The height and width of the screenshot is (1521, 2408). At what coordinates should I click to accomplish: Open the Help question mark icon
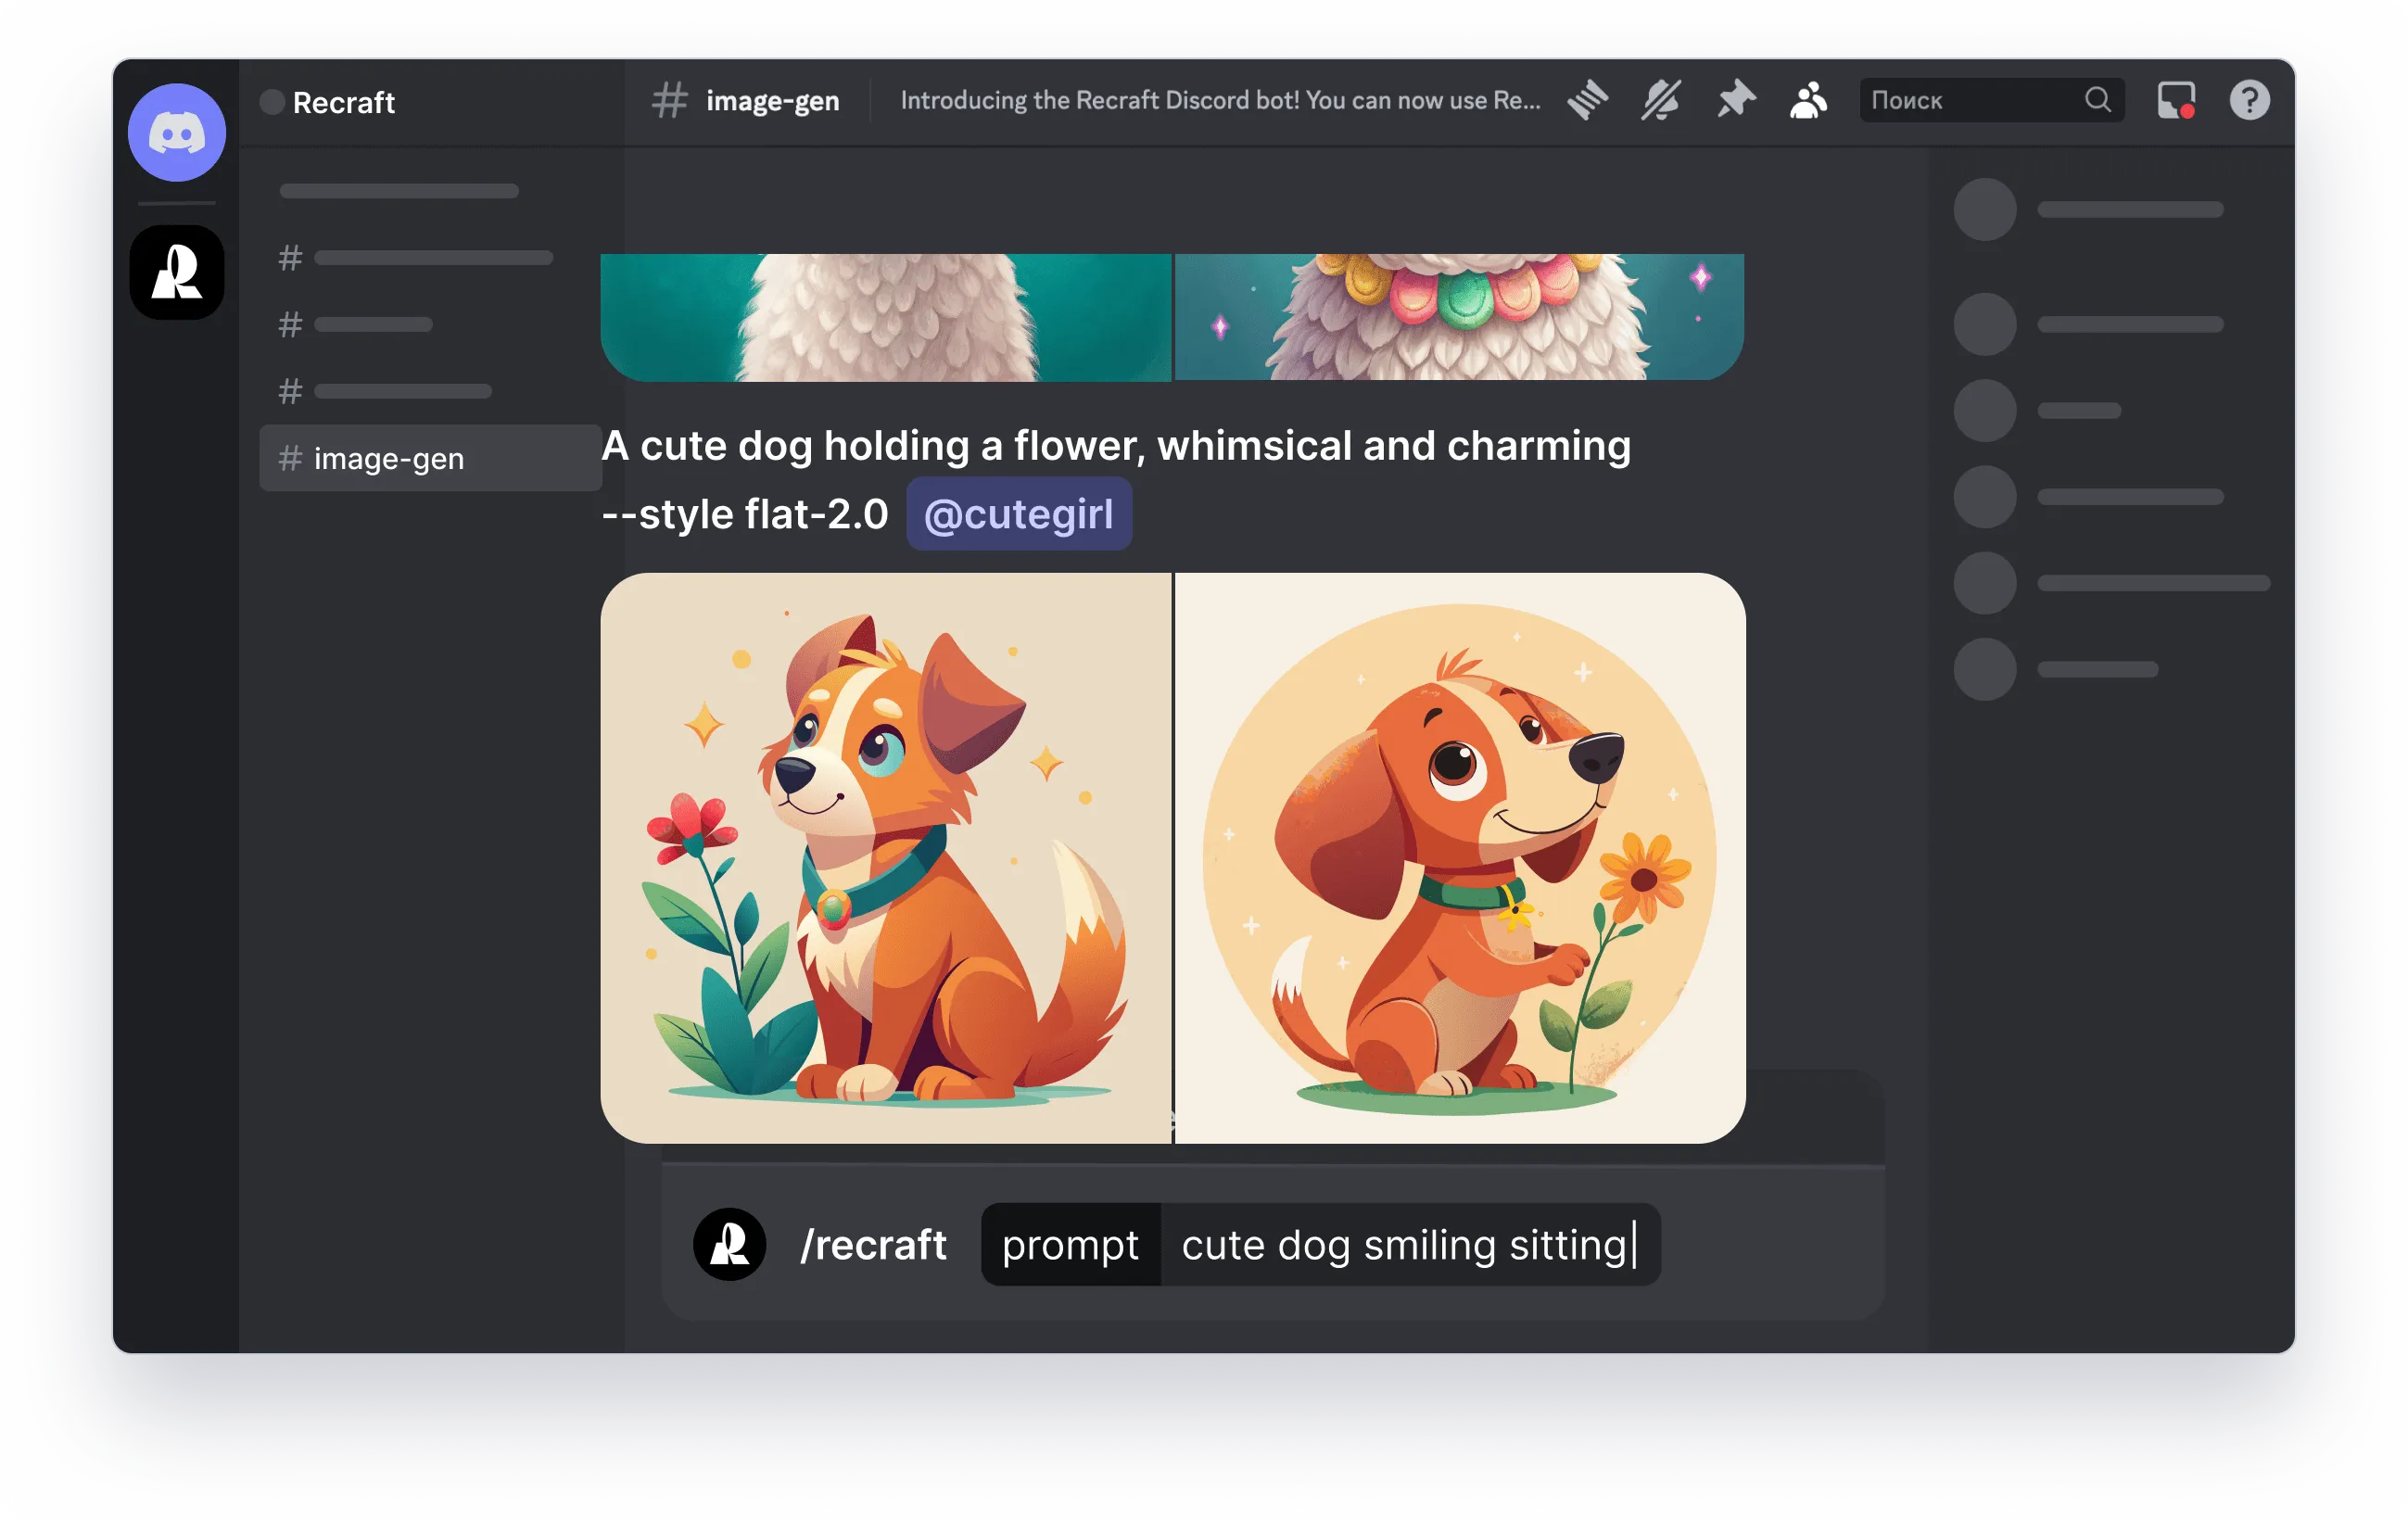click(x=2249, y=100)
